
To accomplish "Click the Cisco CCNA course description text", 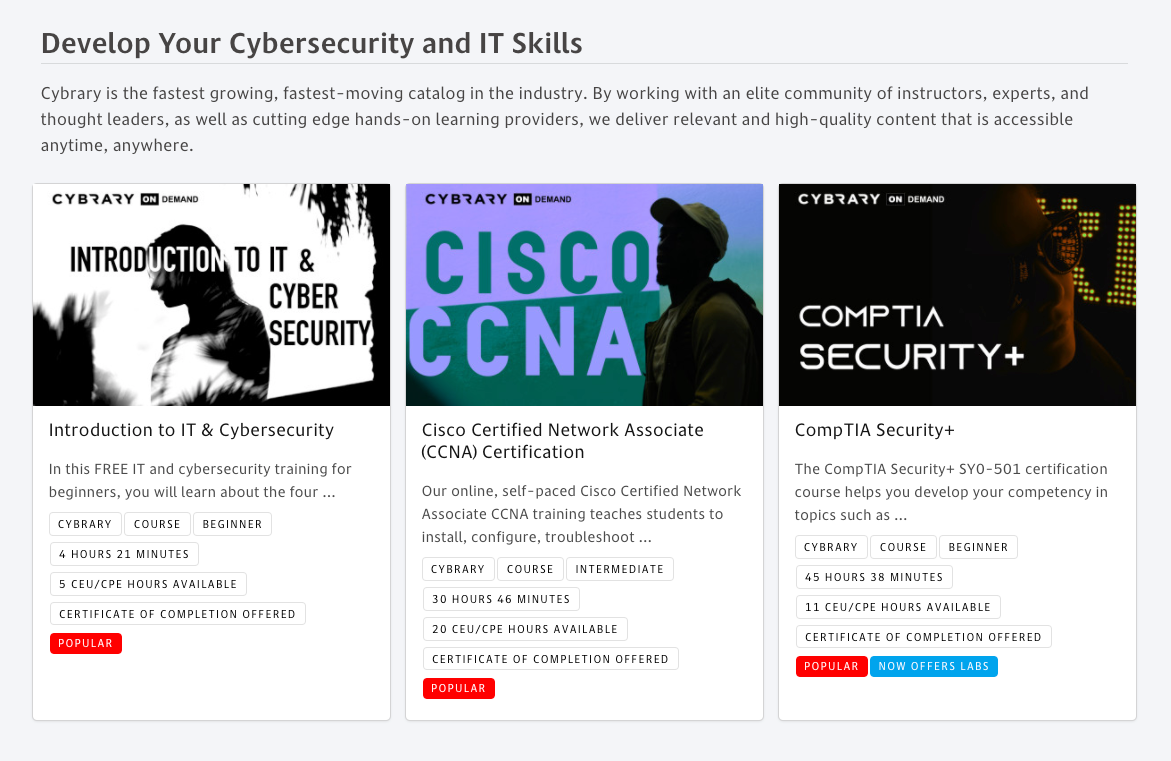I will 581,514.
